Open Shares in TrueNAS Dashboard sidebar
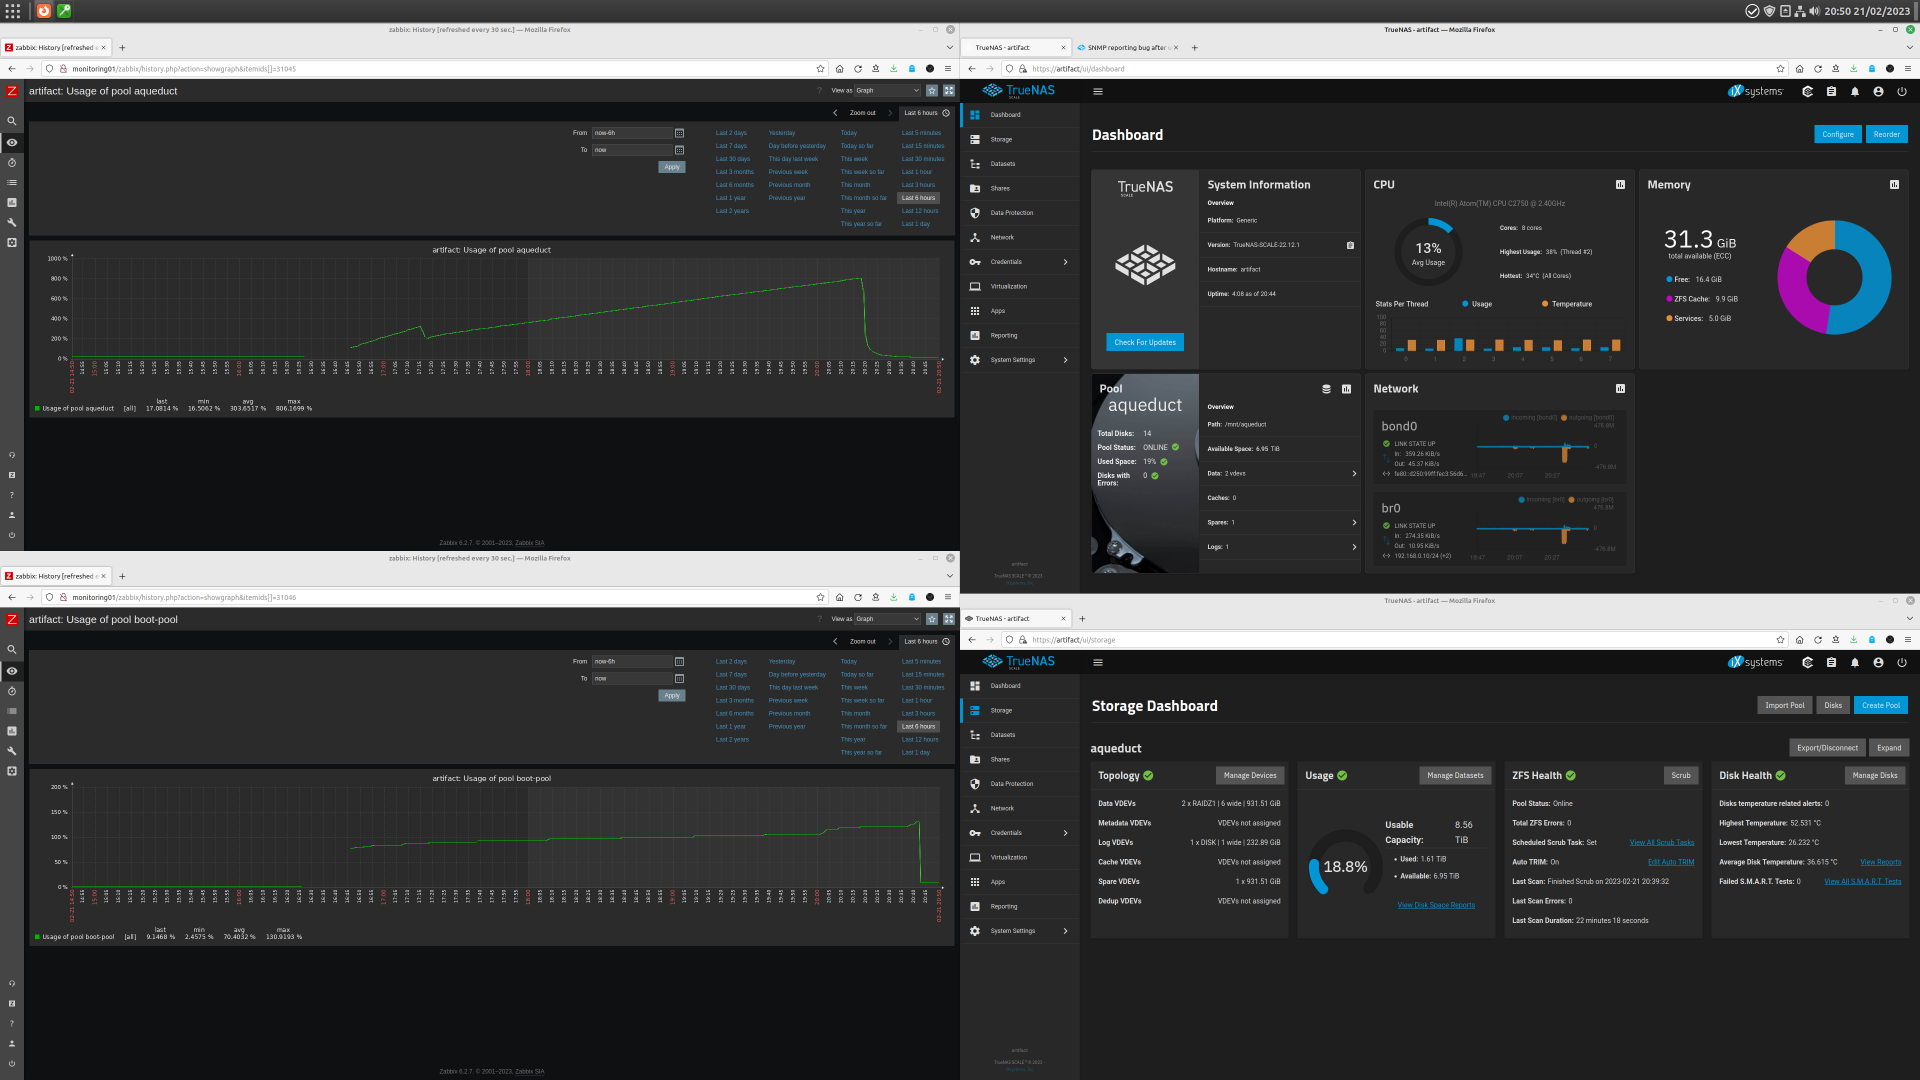Screen dimensions: 1920x1080 tap(1019, 189)
